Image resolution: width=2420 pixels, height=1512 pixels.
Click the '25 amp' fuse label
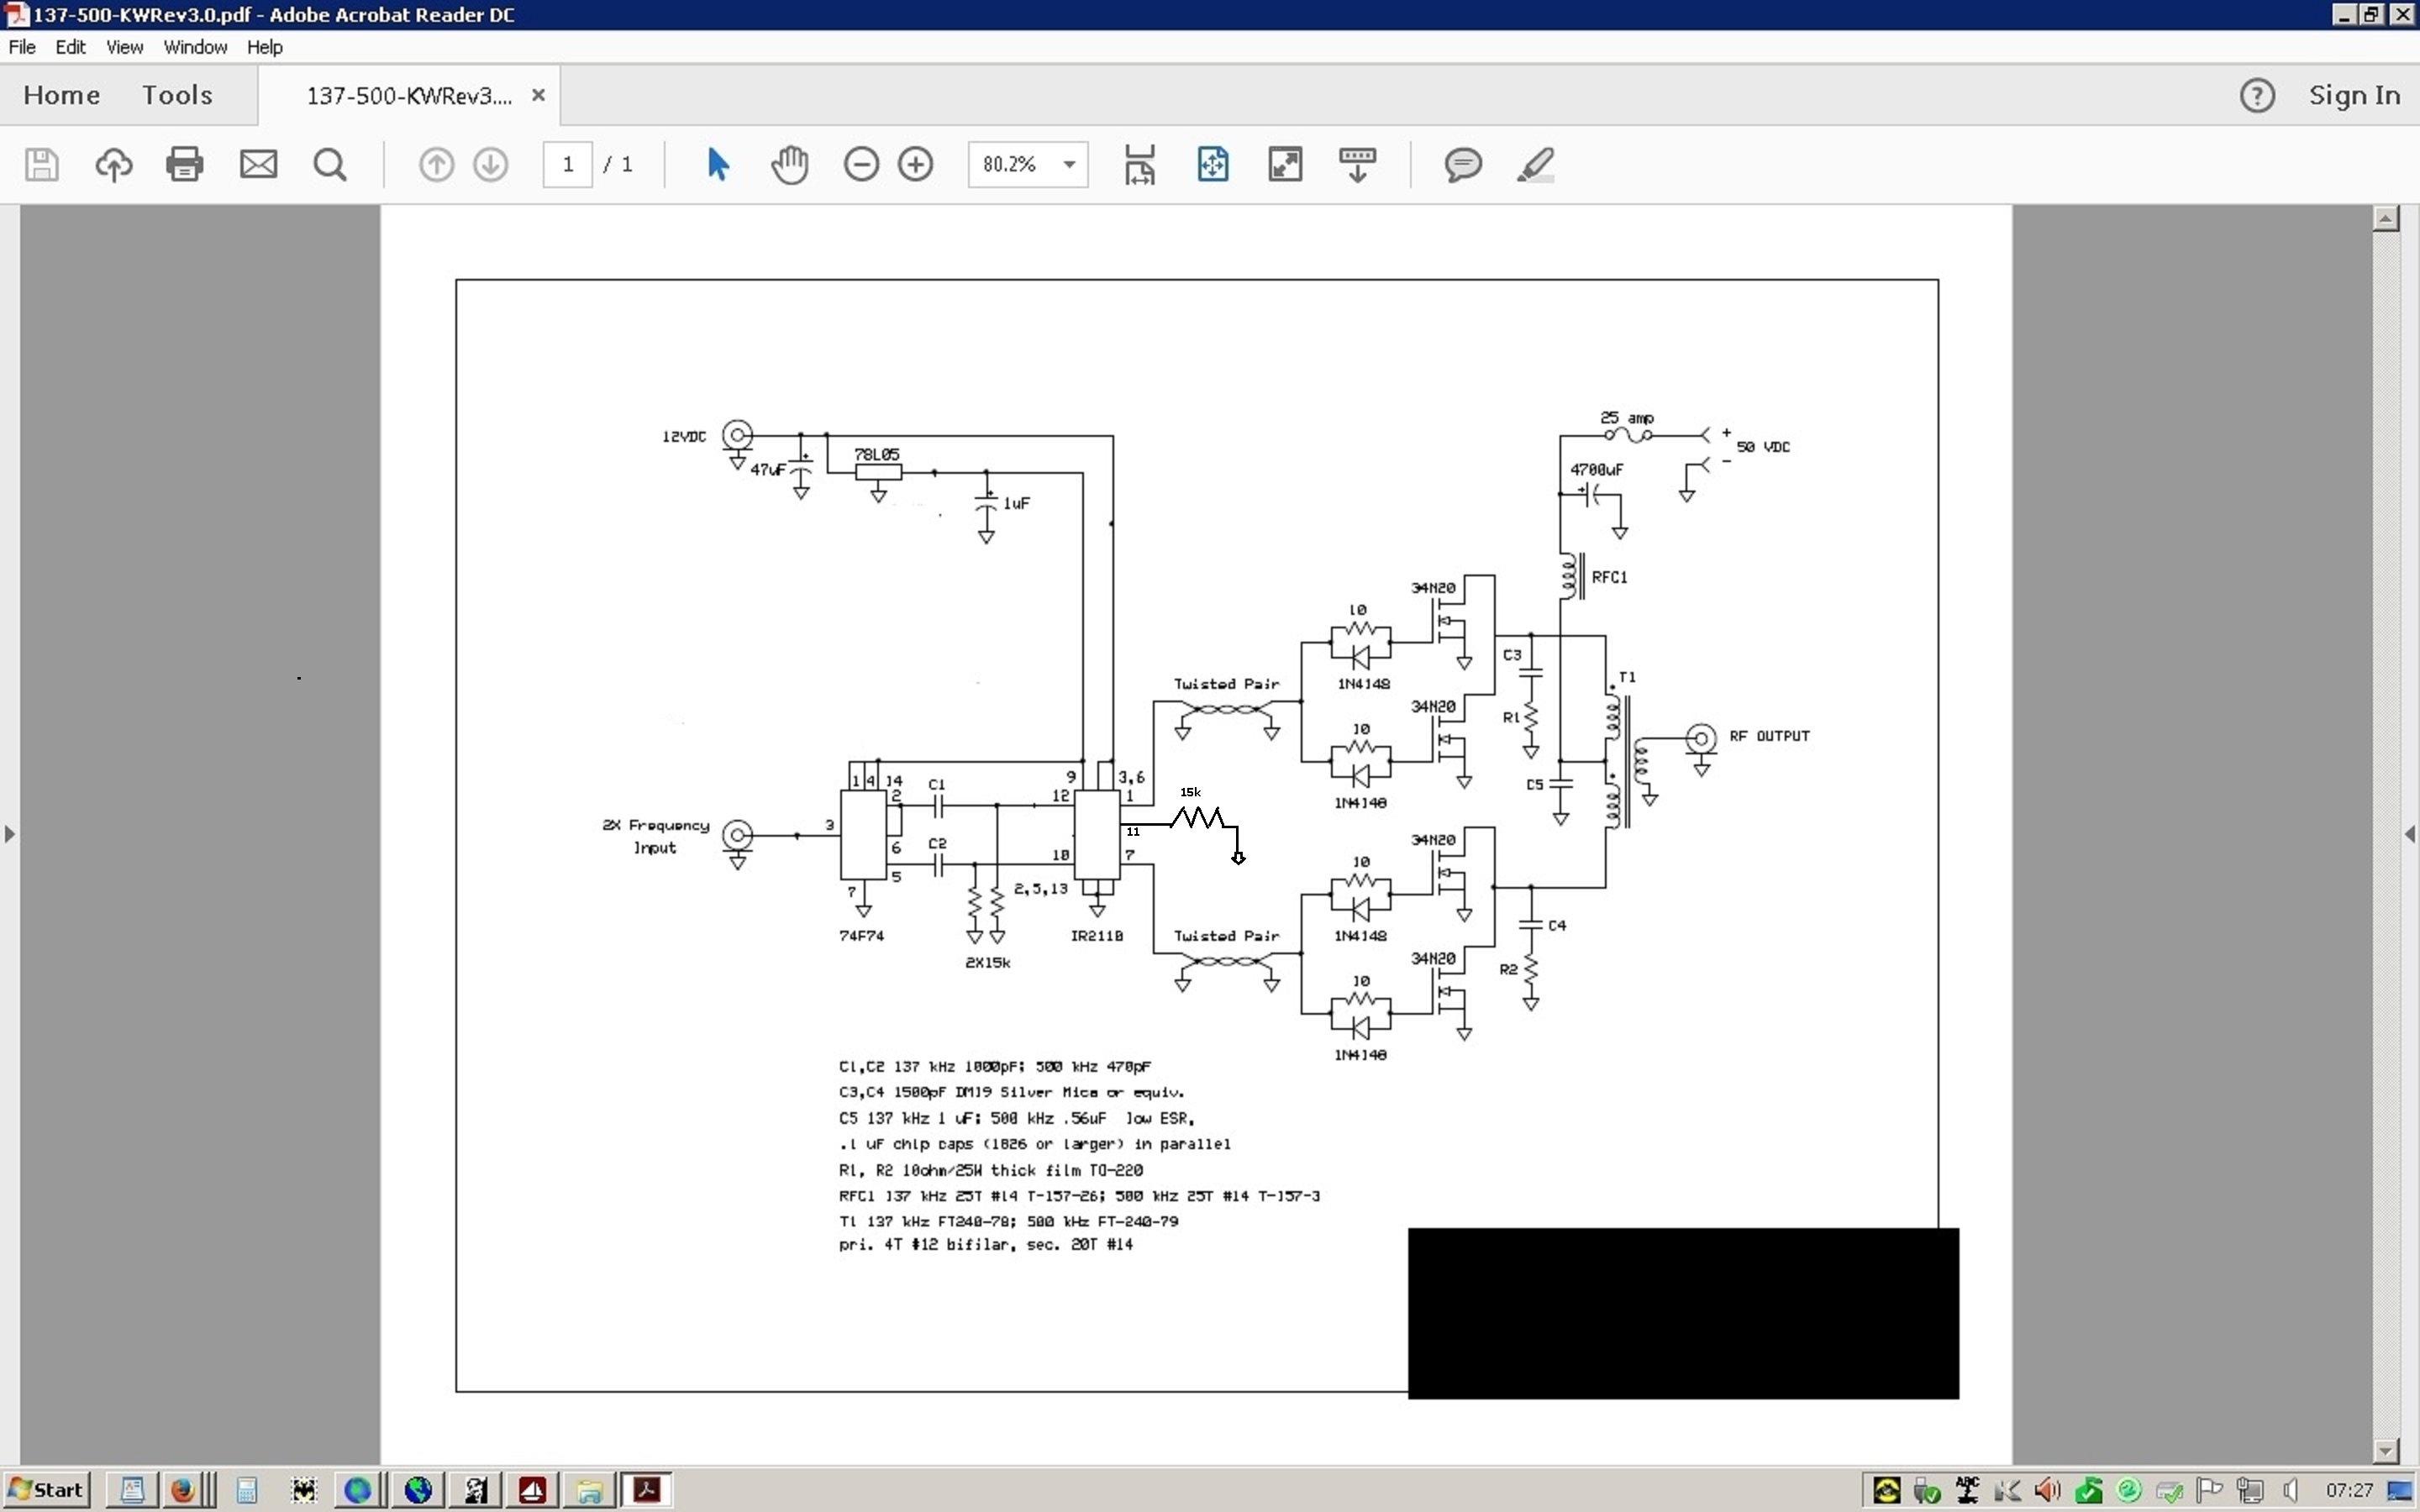tap(1627, 418)
